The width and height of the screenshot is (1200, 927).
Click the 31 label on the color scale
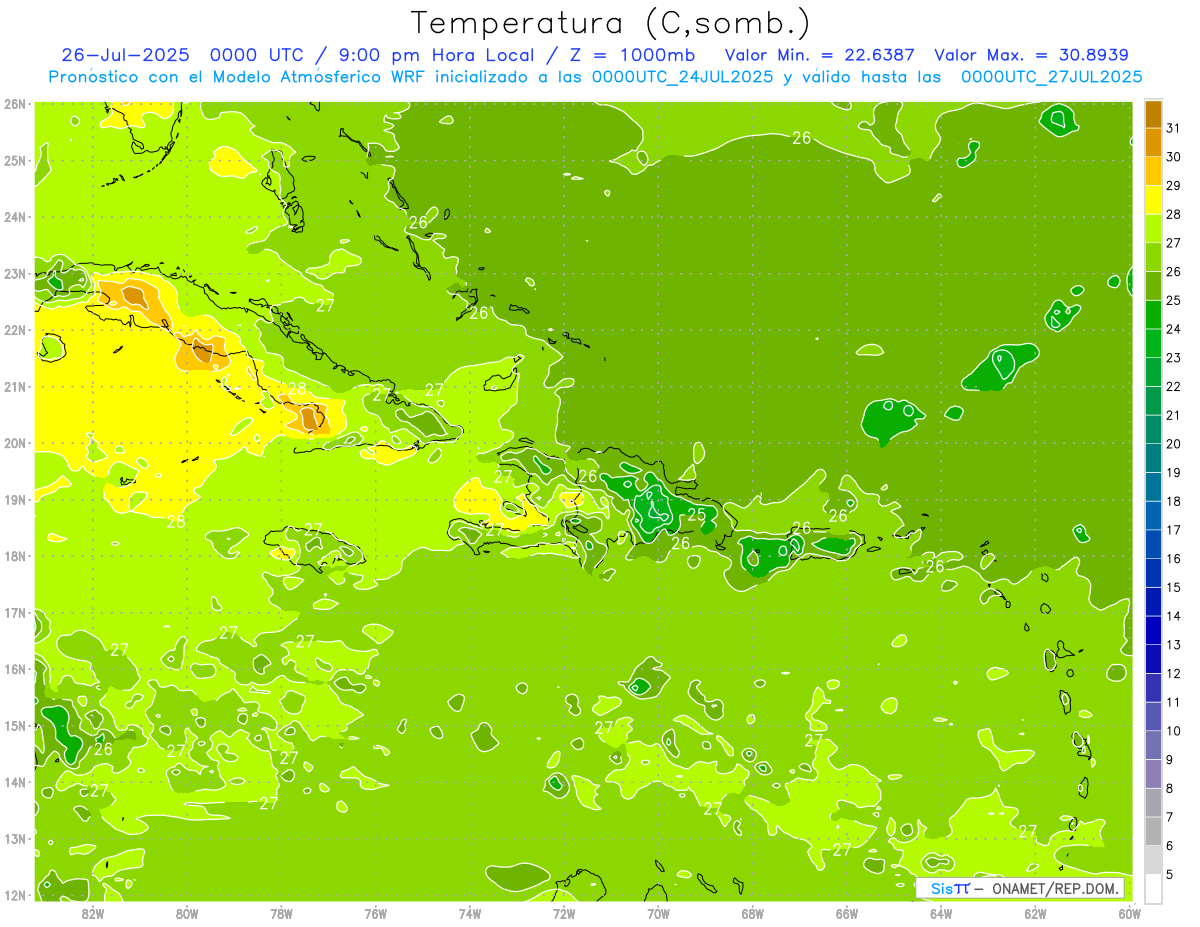click(1173, 128)
